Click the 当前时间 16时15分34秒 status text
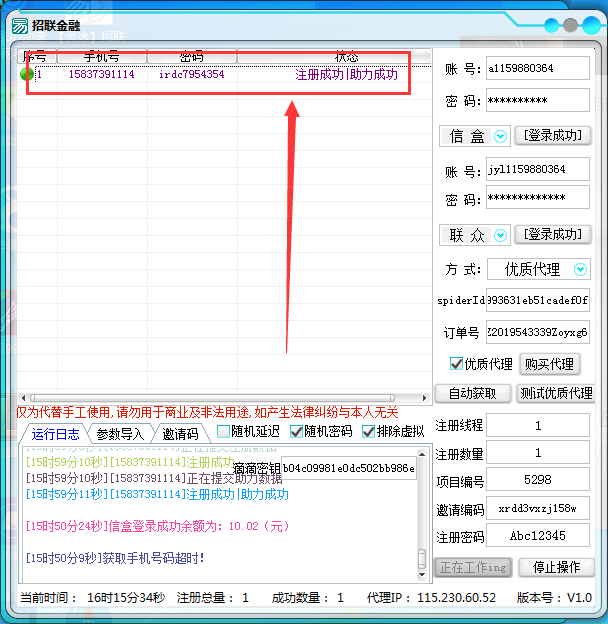 pos(92,597)
